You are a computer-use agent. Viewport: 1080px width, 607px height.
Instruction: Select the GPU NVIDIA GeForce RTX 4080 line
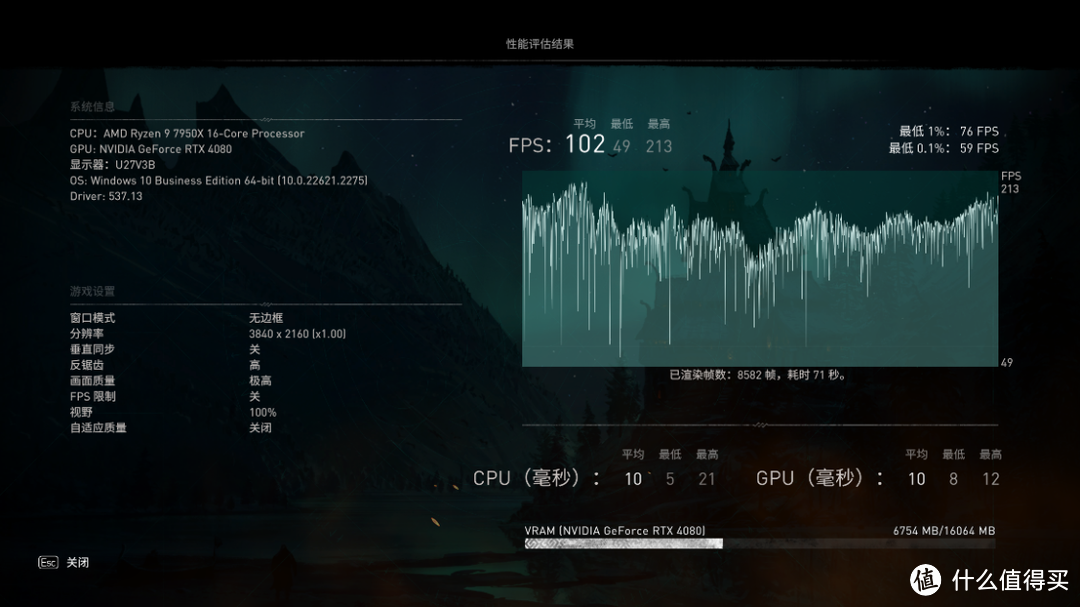[151, 149]
